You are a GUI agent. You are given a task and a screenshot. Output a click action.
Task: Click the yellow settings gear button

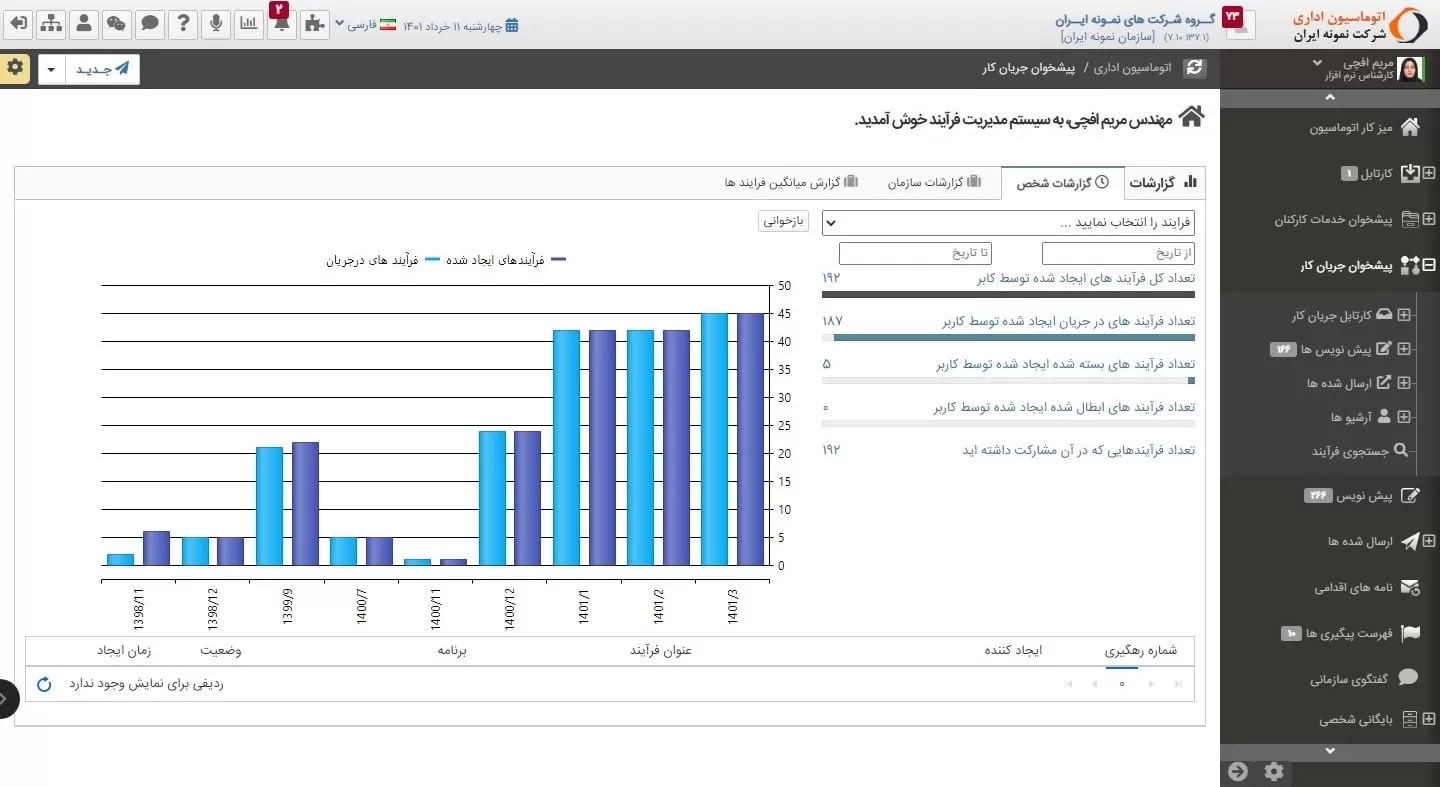click(14, 67)
